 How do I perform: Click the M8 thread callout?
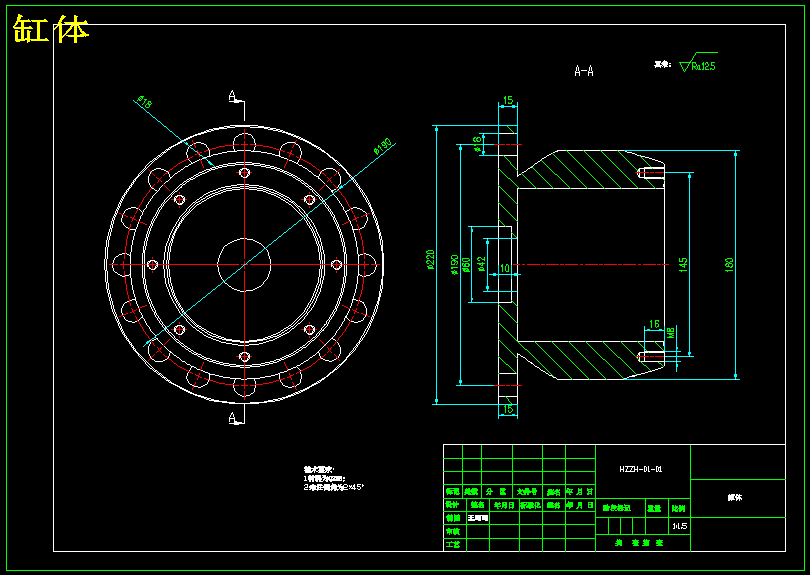[671, 332]
